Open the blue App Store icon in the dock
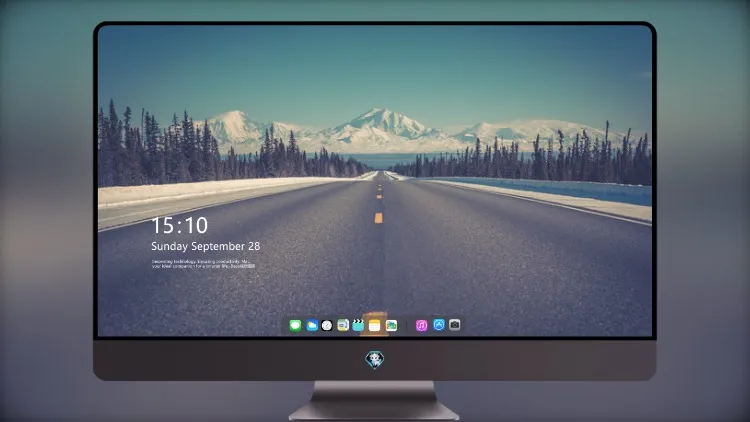 click(x=439, y=325)
